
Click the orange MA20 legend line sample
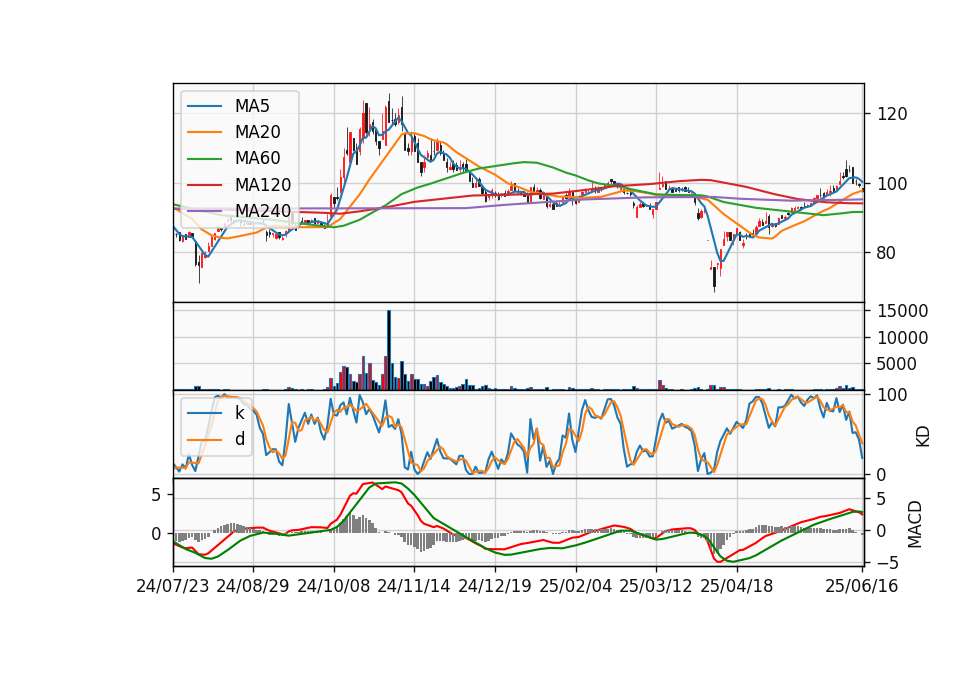click(204, 132)
